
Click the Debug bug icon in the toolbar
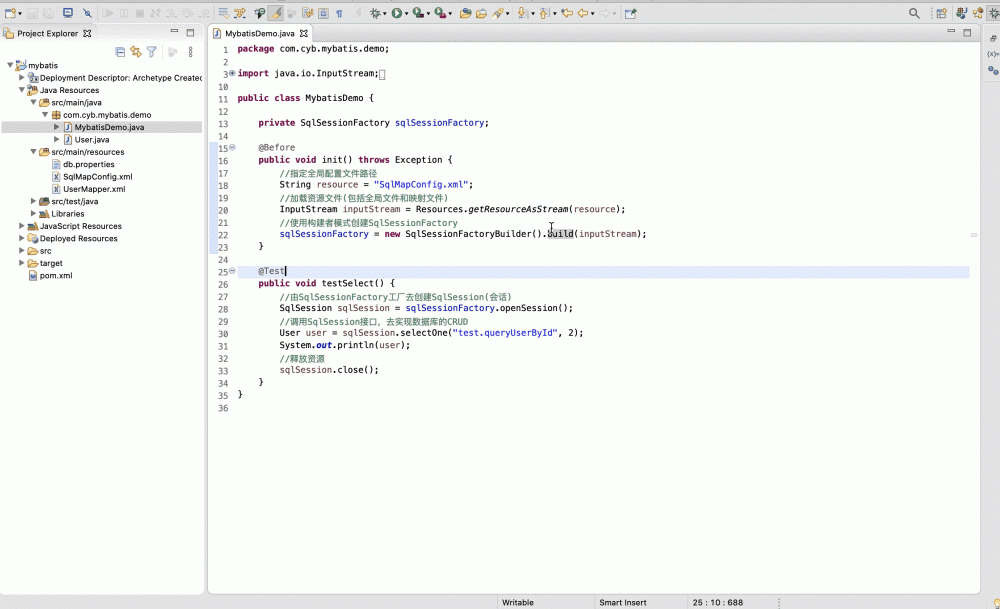[376, 14]
